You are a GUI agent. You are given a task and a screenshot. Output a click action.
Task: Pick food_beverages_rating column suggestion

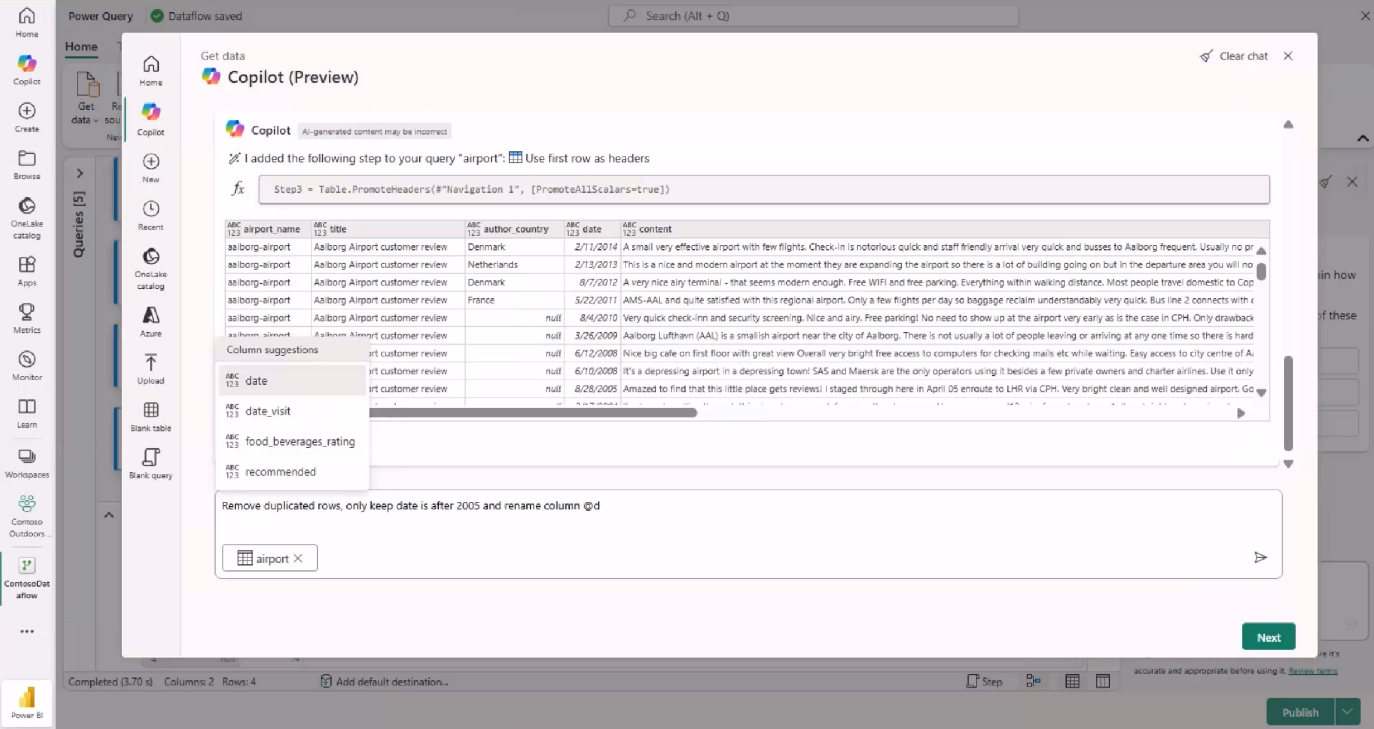[299, 441]
